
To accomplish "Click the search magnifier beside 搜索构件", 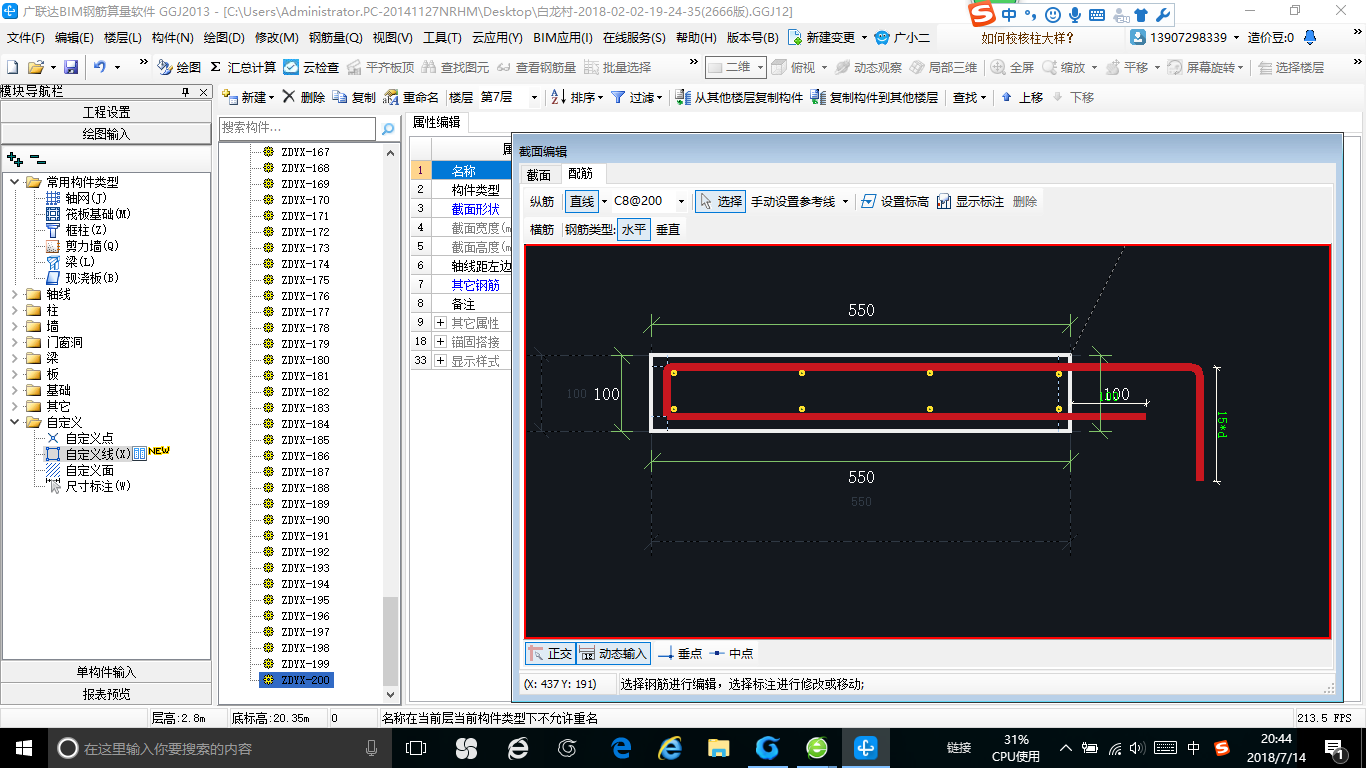I will tap(388, 129).
